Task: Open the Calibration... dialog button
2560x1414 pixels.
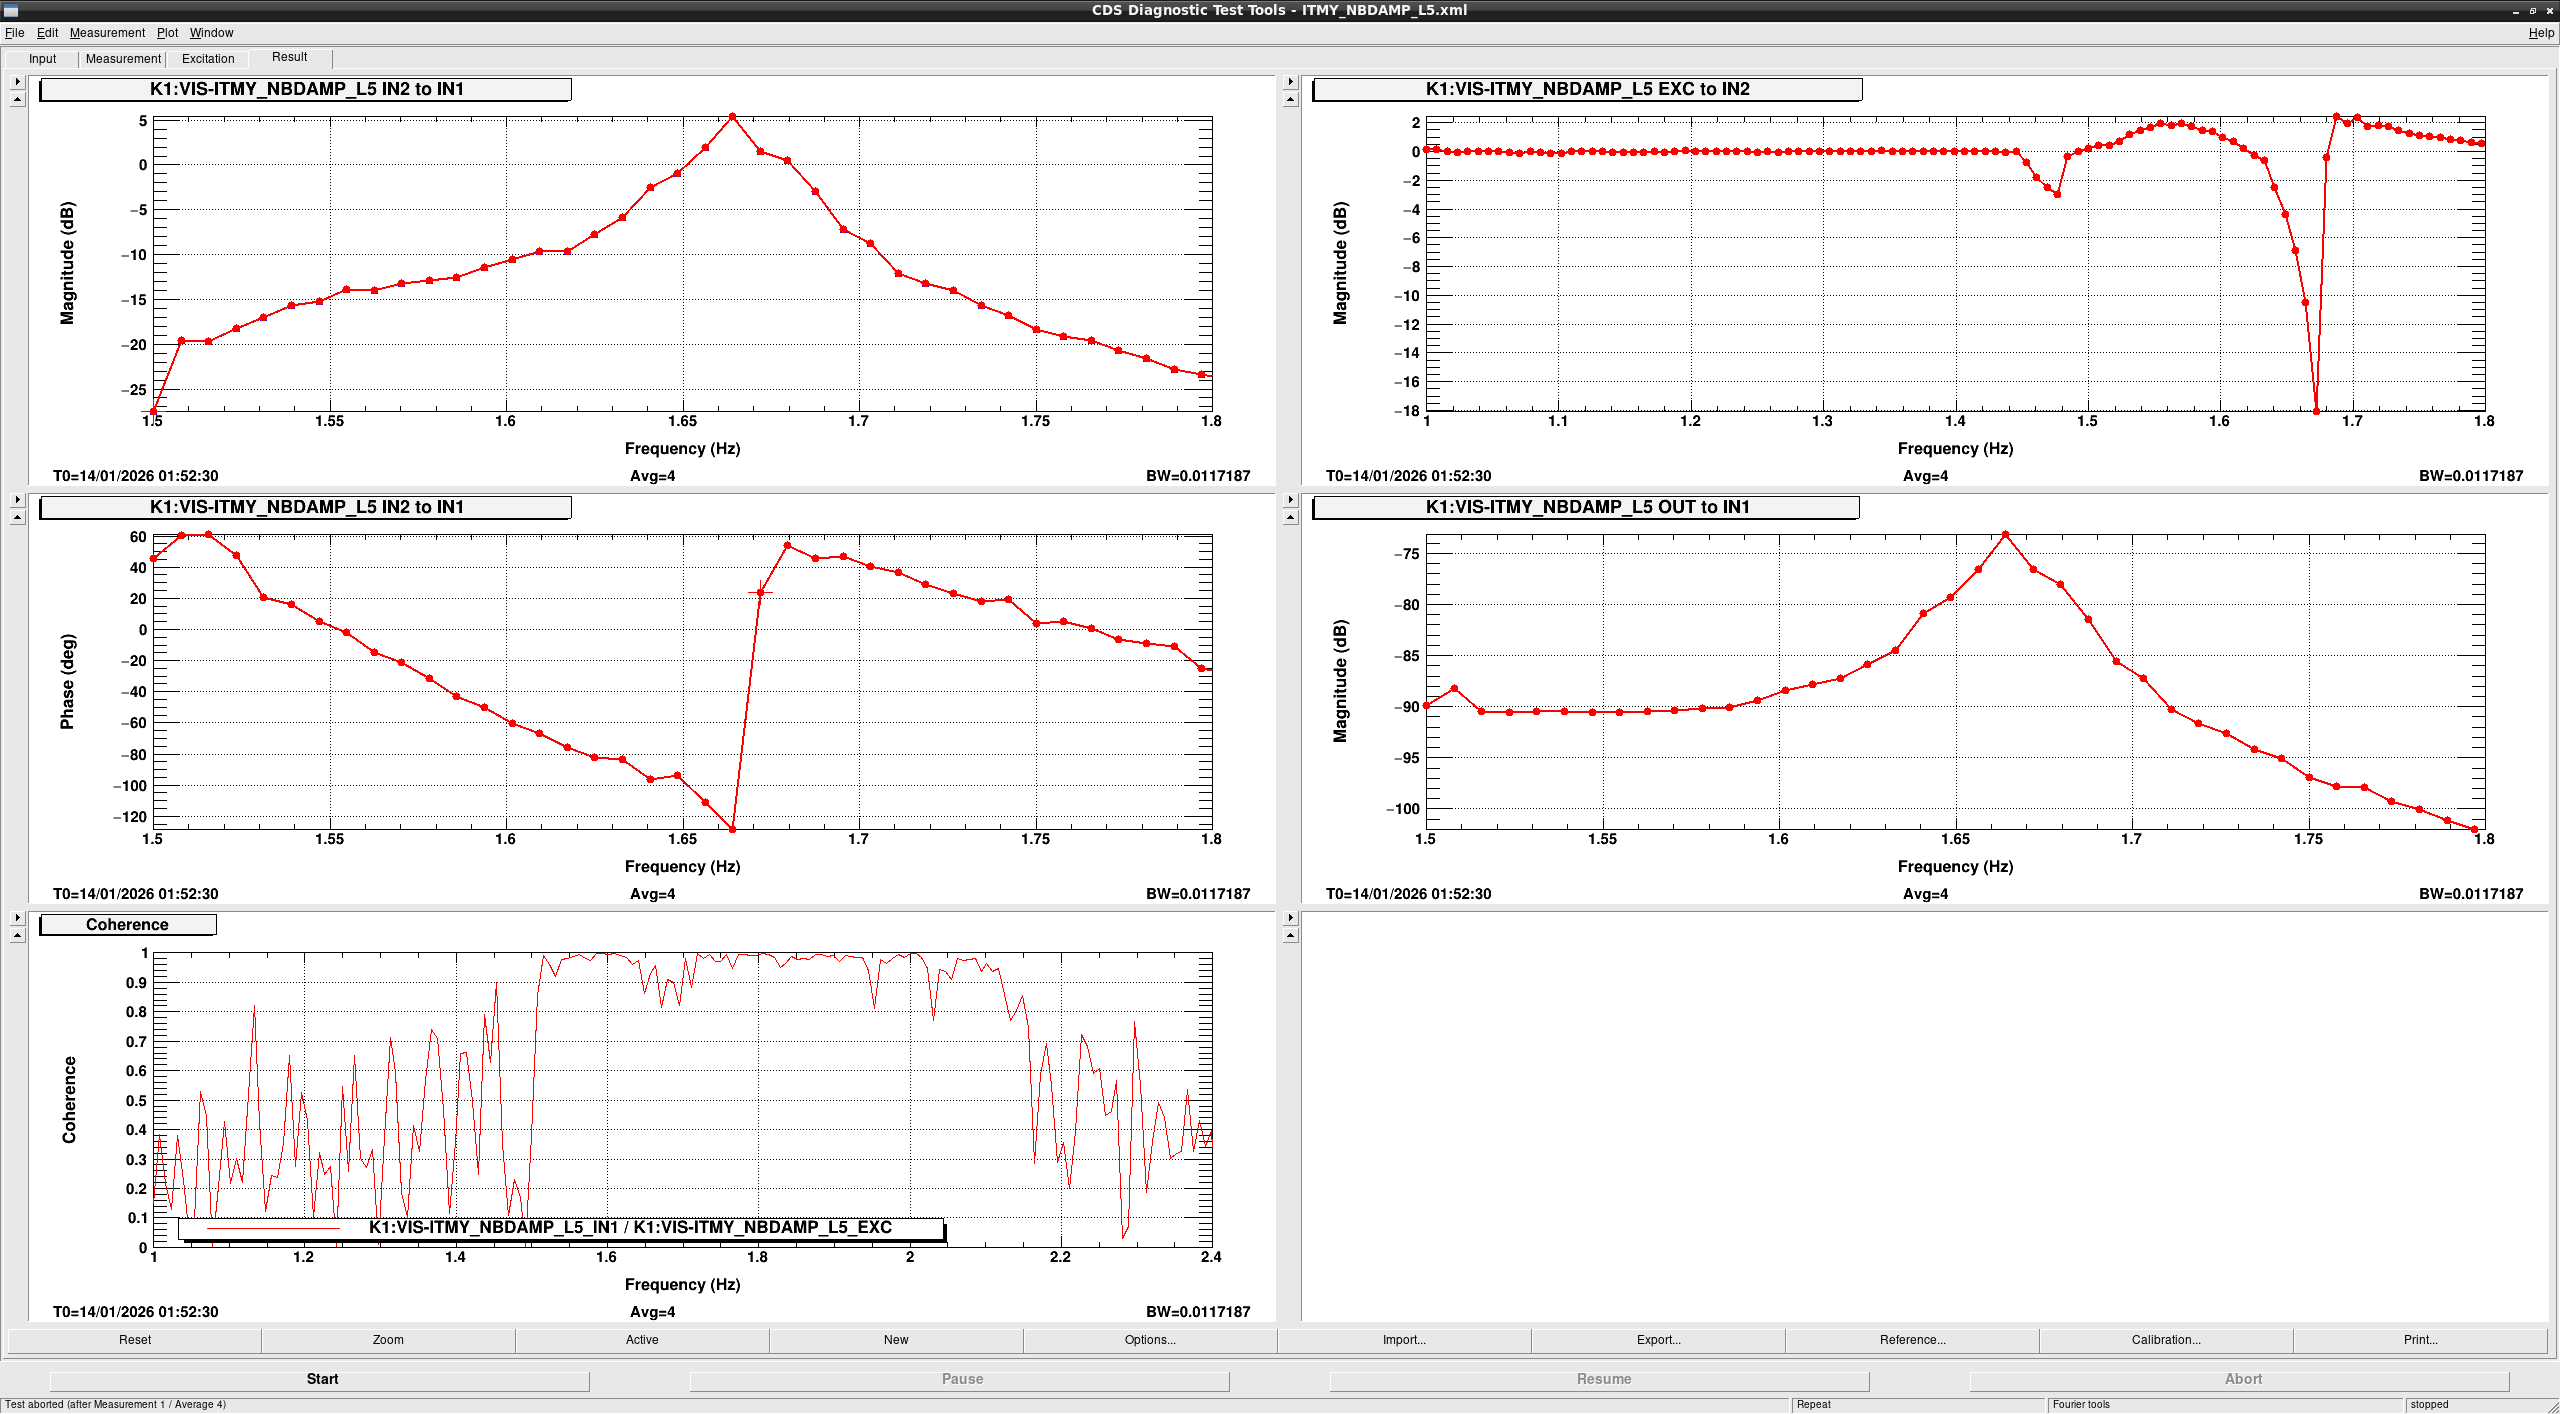Action: point(2165,1340)
